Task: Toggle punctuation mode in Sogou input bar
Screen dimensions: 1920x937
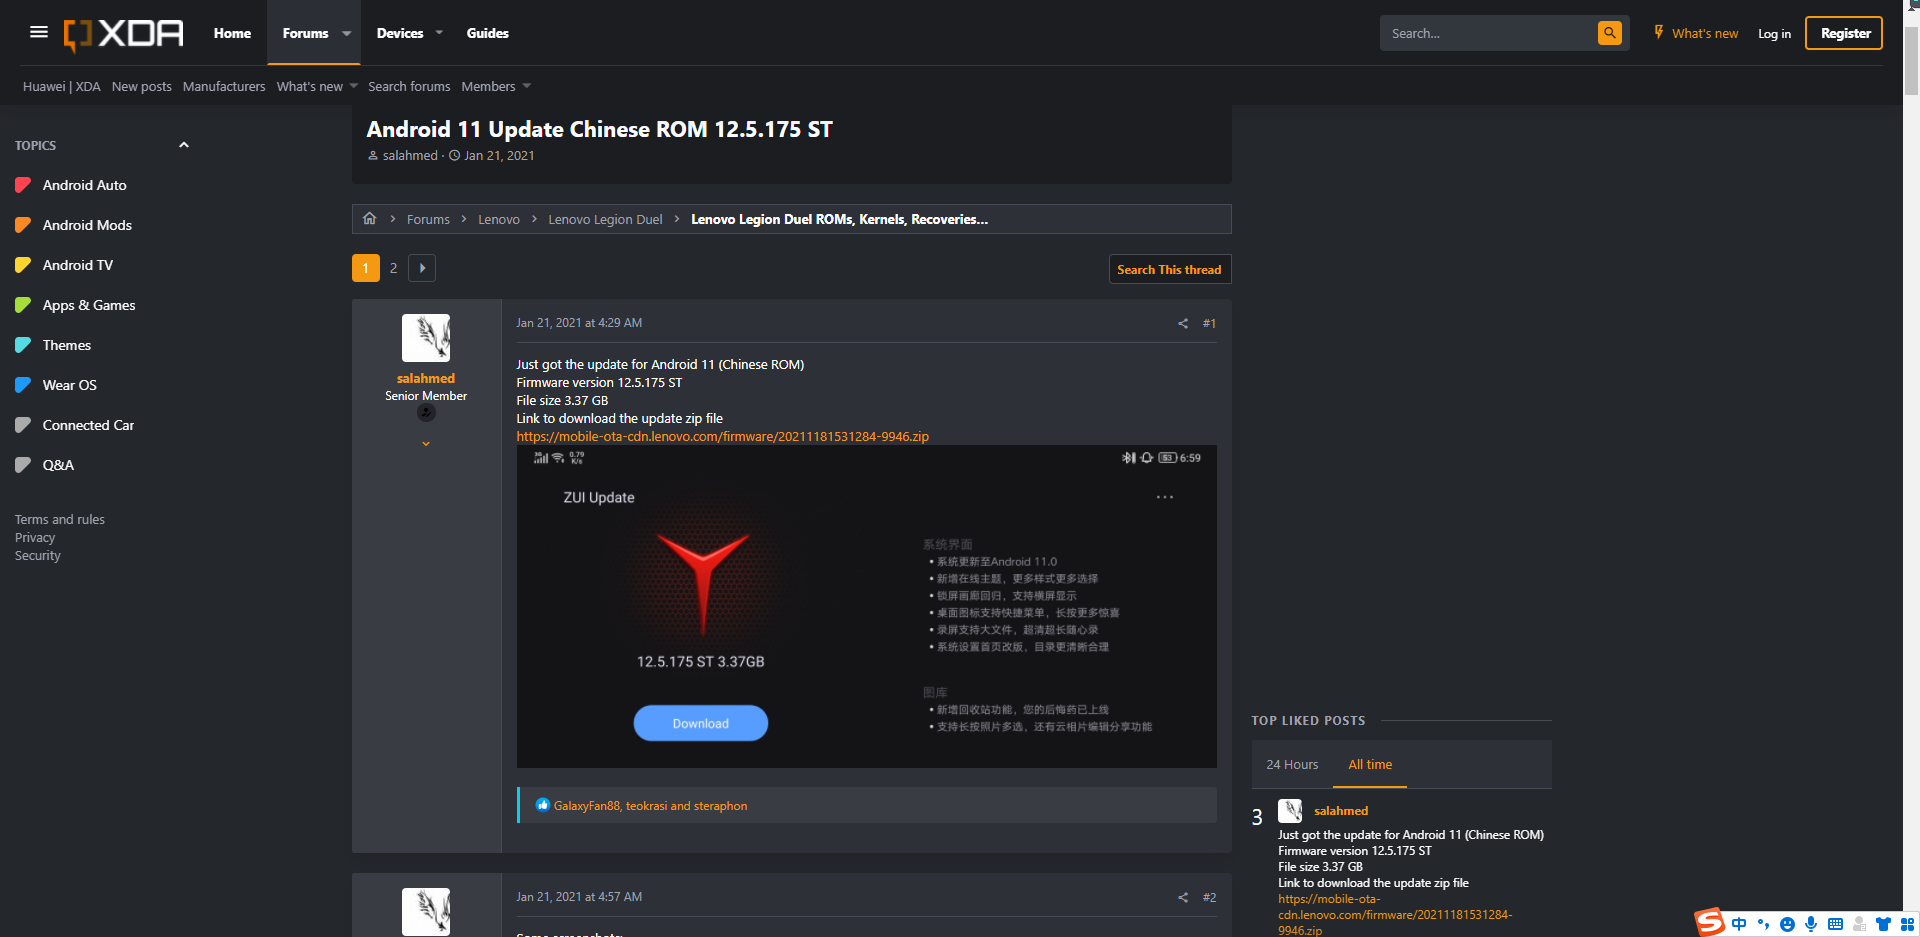Action: 1763,924
